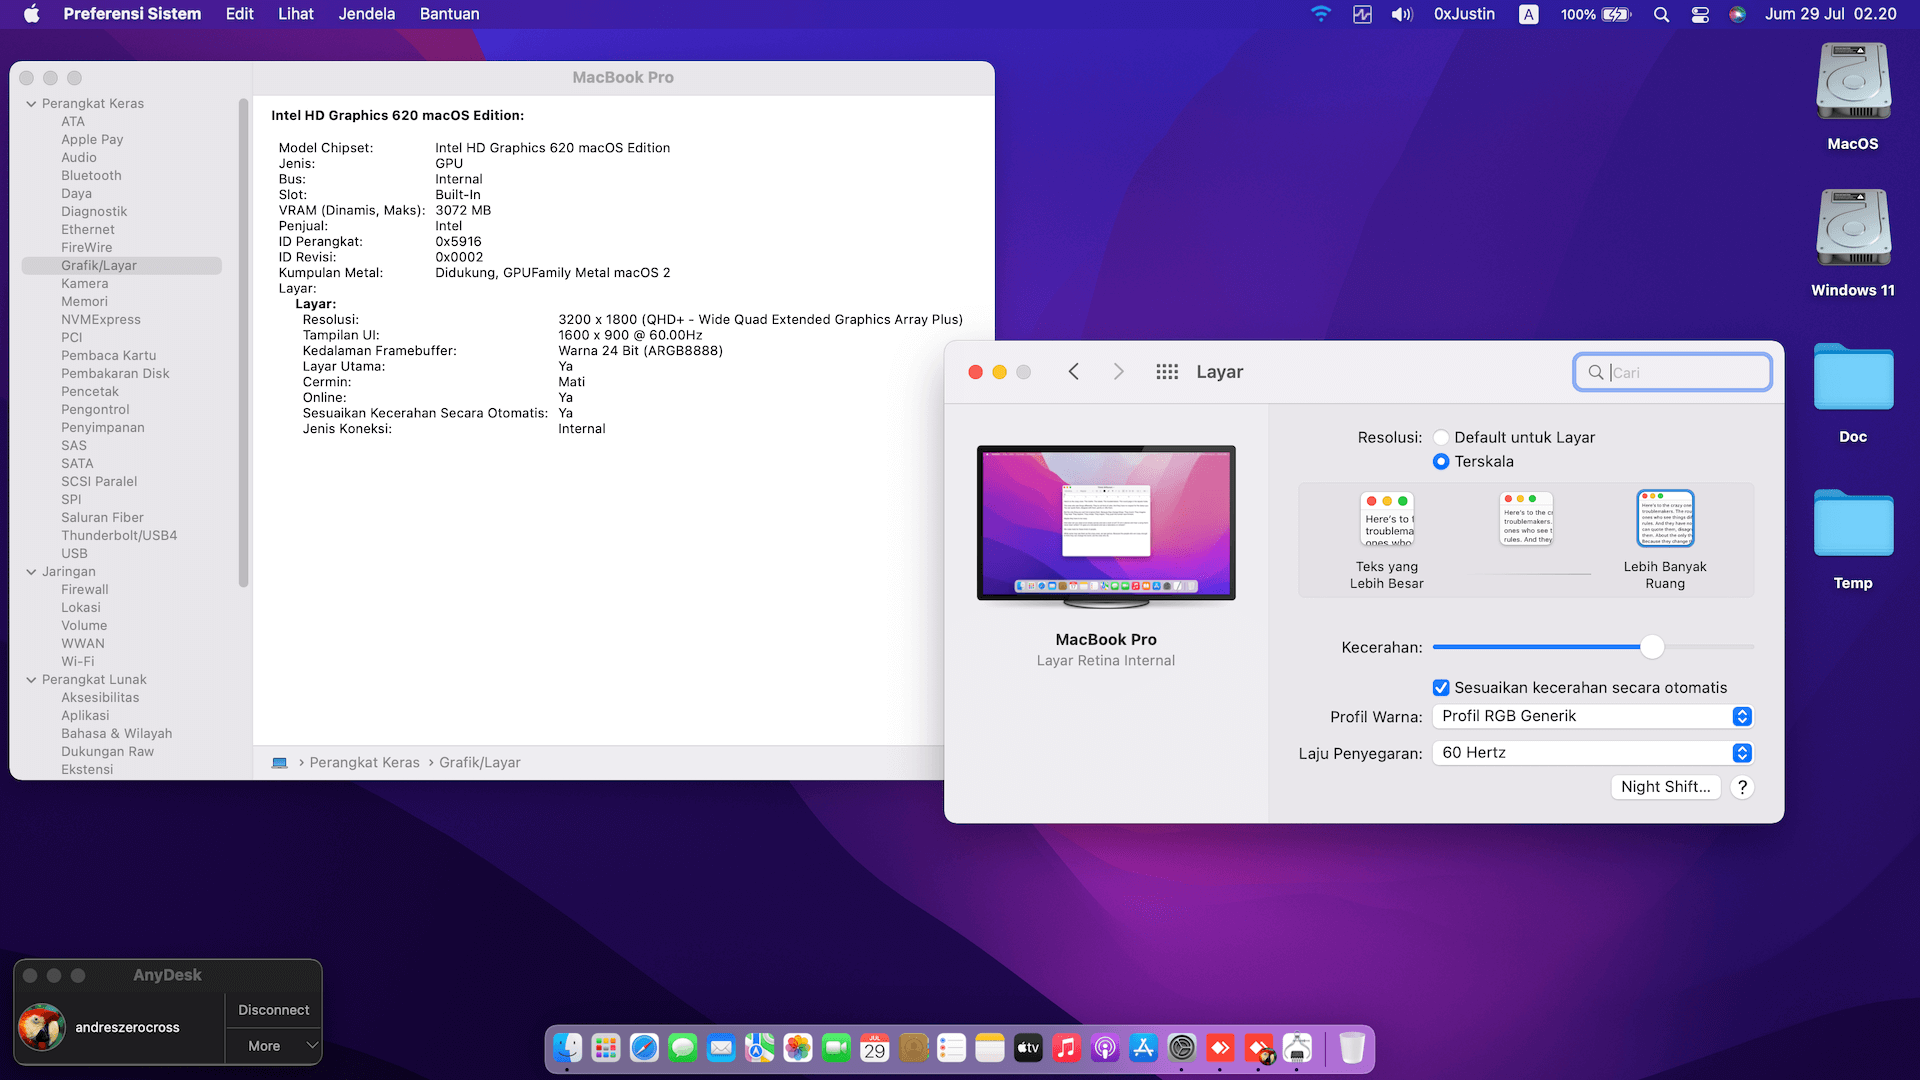Select the 'Windows 11' drive on desktop
The height and width of the screenshot is (1080, 1920).
click(1853, 243)
